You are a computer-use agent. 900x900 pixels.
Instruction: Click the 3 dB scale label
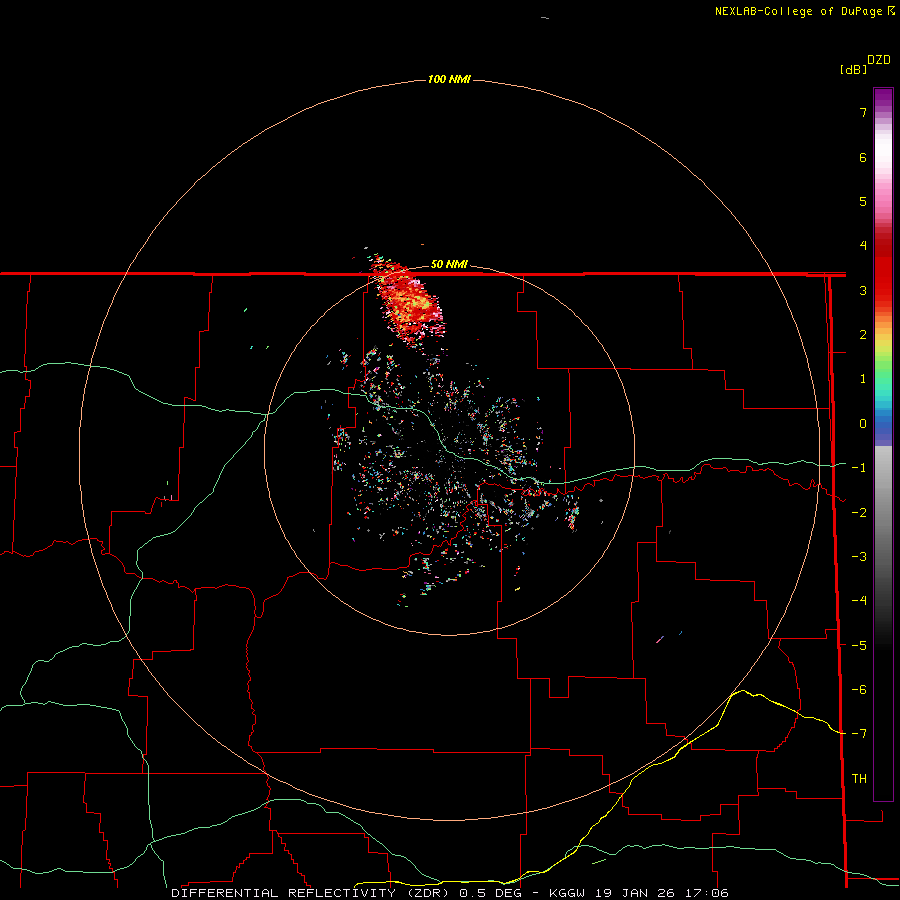pos(863,290)
